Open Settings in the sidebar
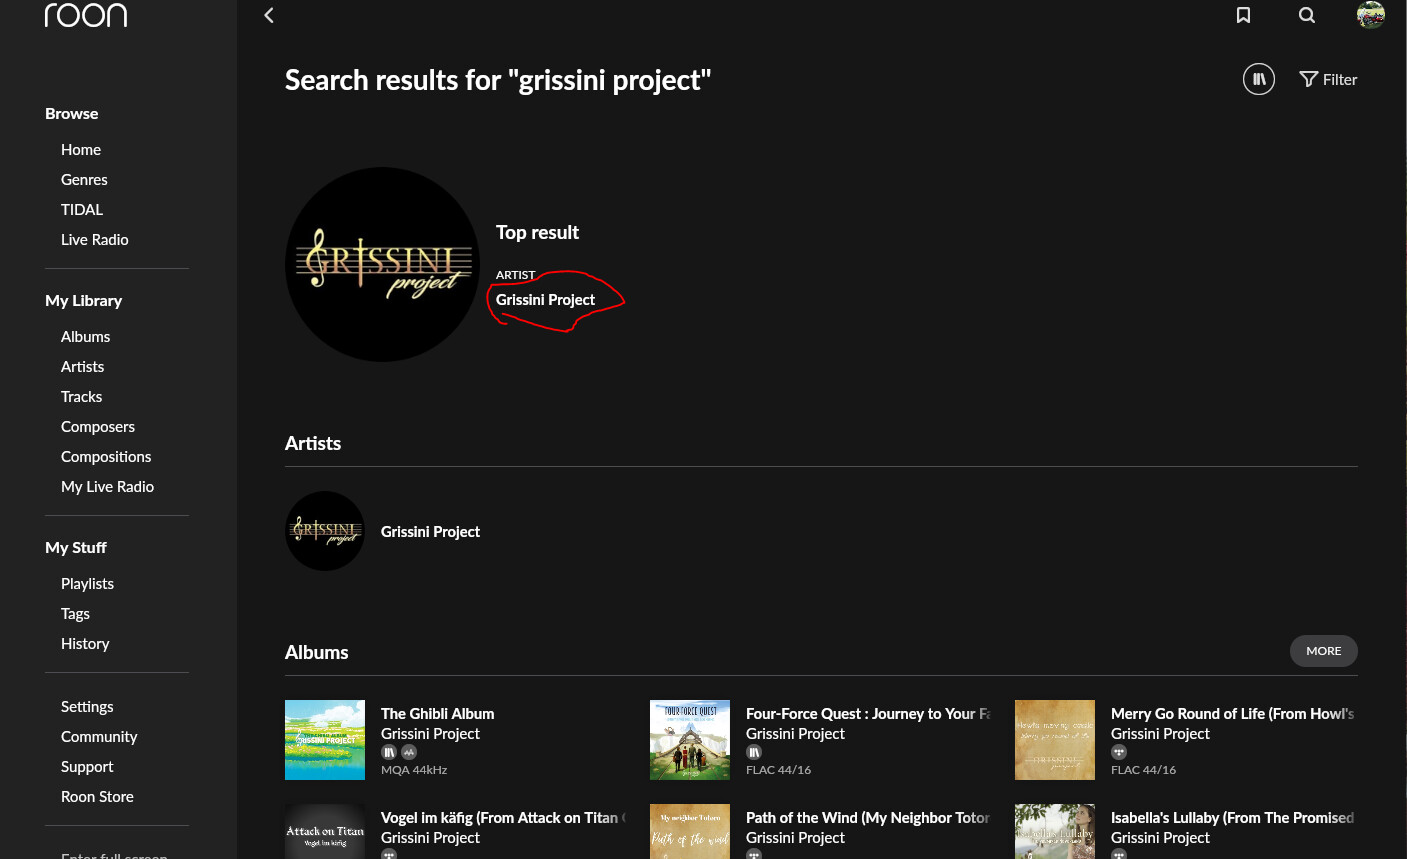Screen dimensions: 1407x859 tap(87, 707)
